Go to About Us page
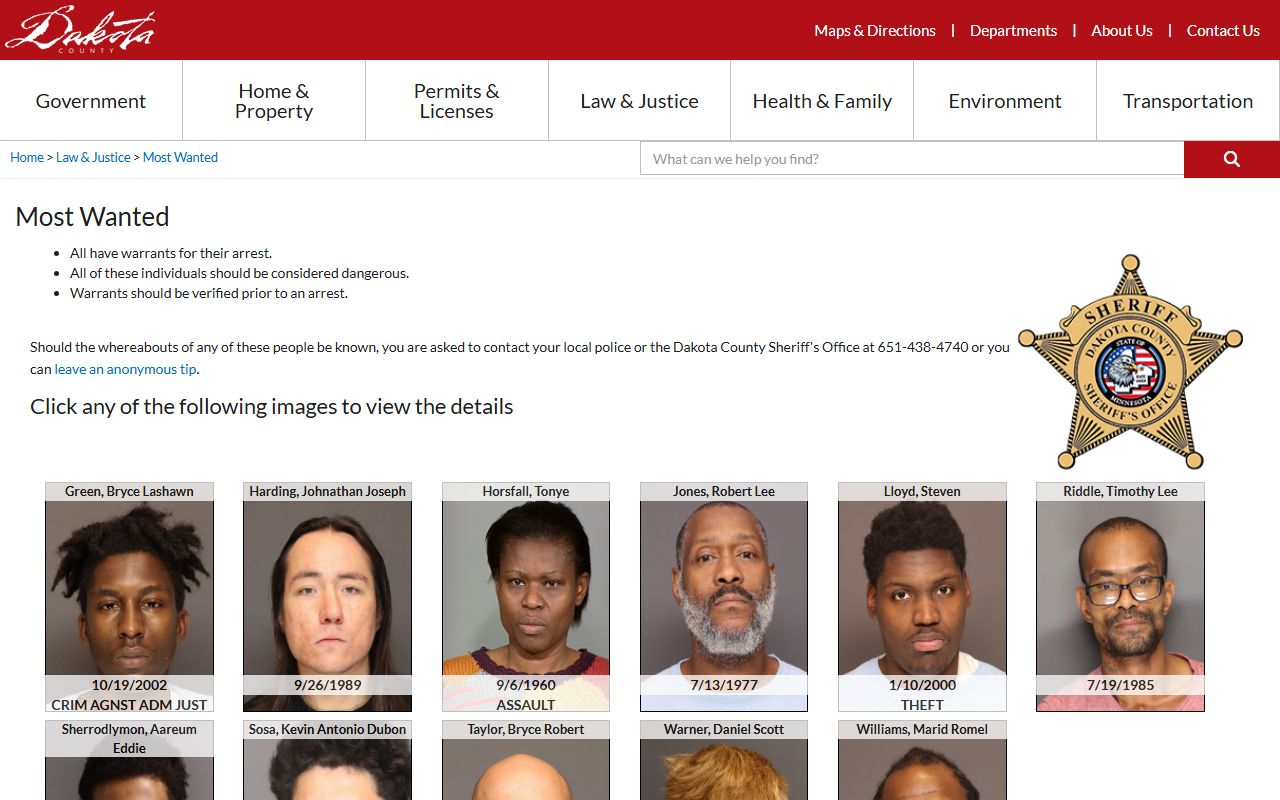Viewport: 1280px width, 800px height. pyautogui.click(x=1122, y=31)
